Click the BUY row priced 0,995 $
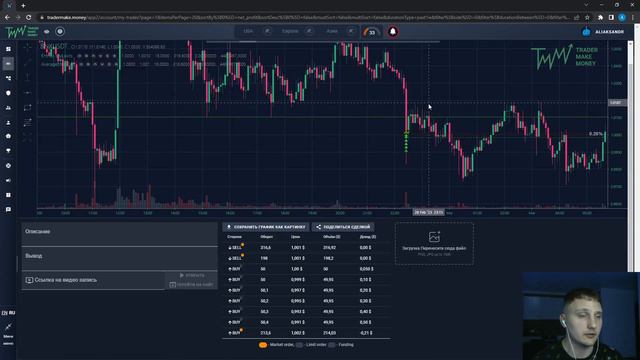Viewport: 640px width, 360px height. point(306,301)
